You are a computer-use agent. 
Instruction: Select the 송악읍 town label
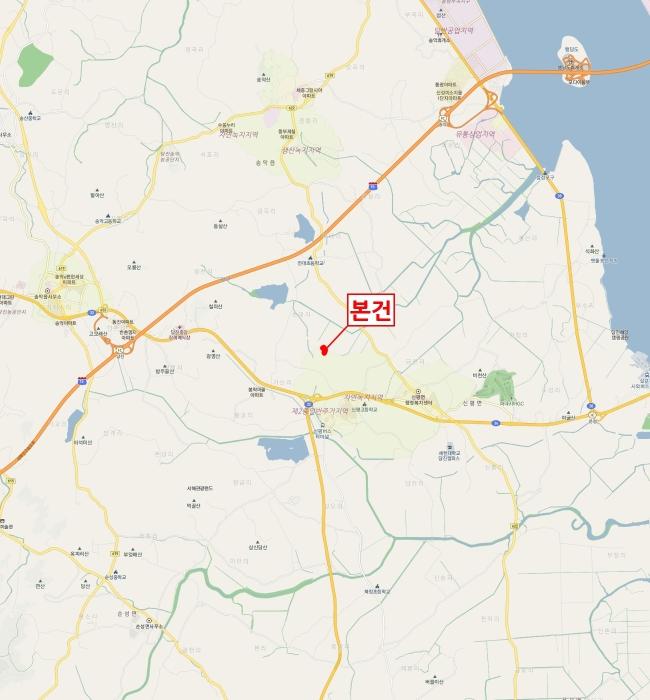click(265, 163)
